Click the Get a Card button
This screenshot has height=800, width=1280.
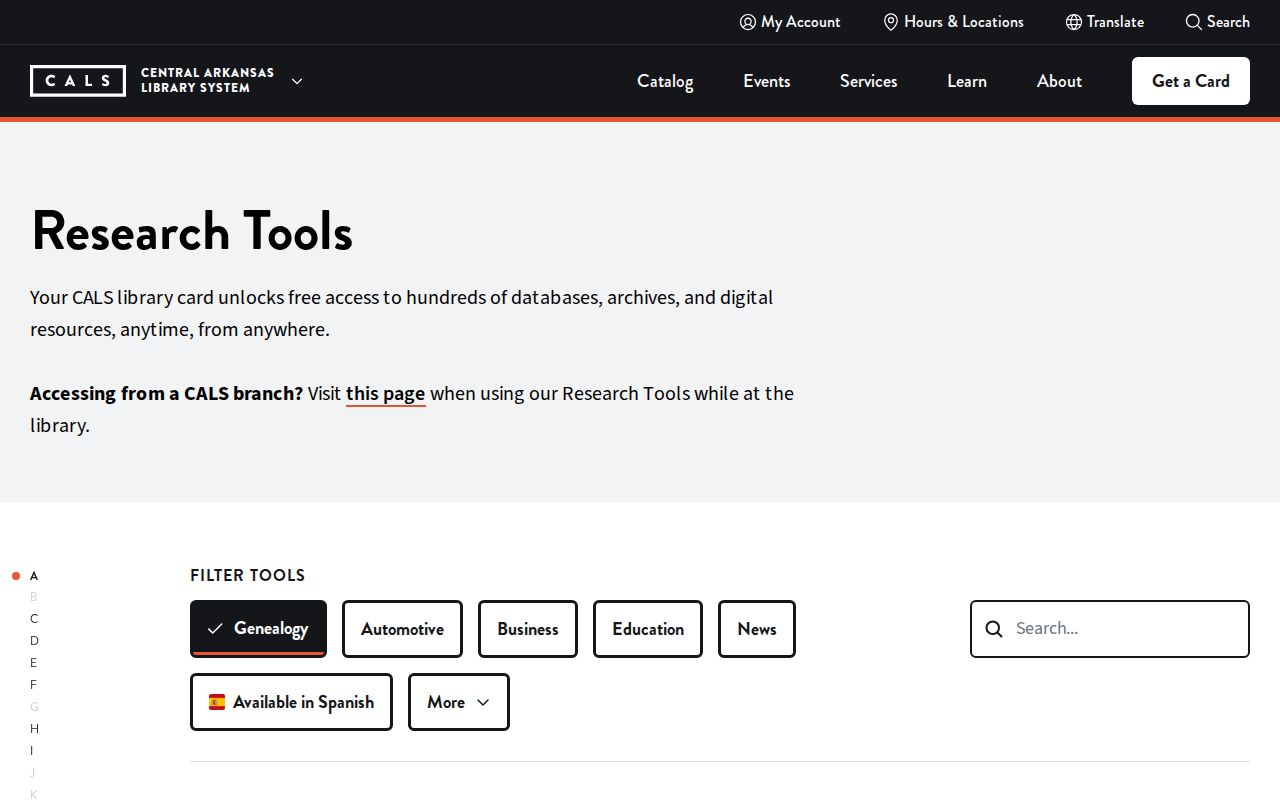click(x=1191, y=81)
